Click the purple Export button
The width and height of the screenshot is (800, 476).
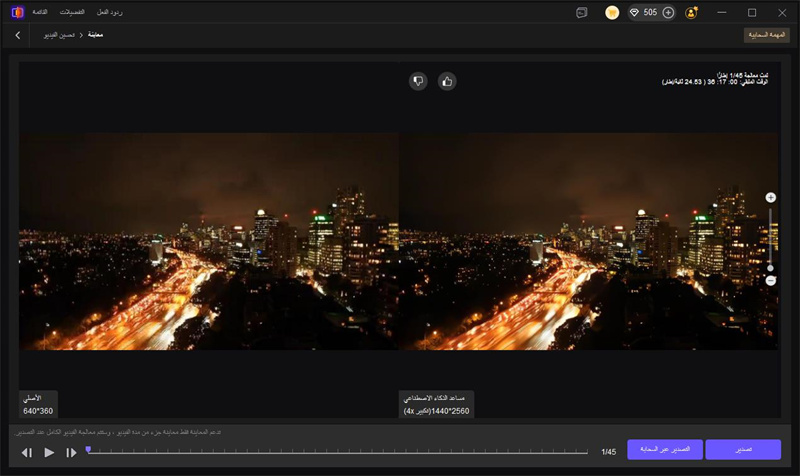point(742,450)
